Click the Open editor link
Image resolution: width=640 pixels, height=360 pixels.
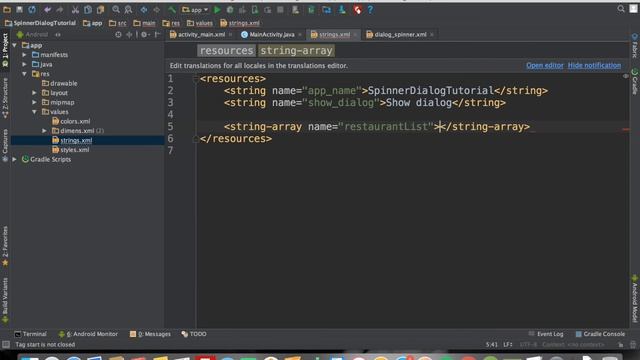544,65
